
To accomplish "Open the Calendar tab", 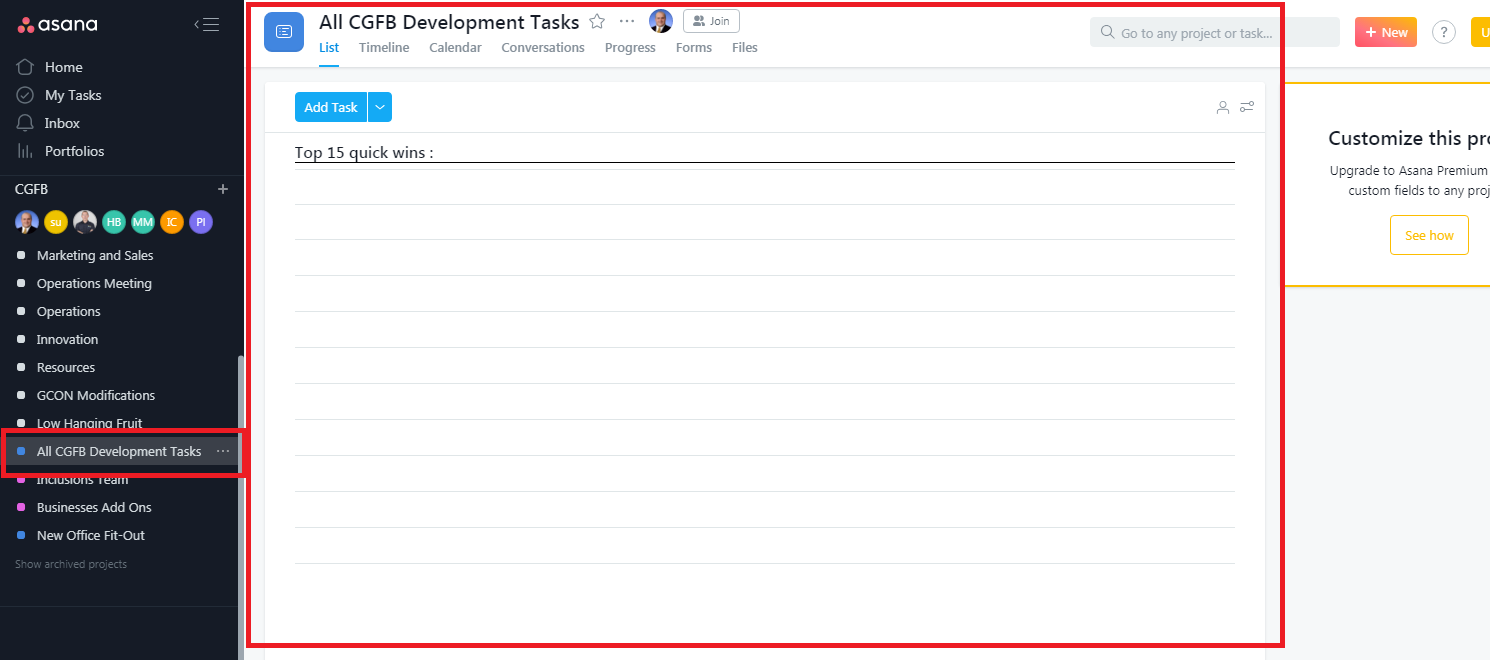I will pos(455,47).
